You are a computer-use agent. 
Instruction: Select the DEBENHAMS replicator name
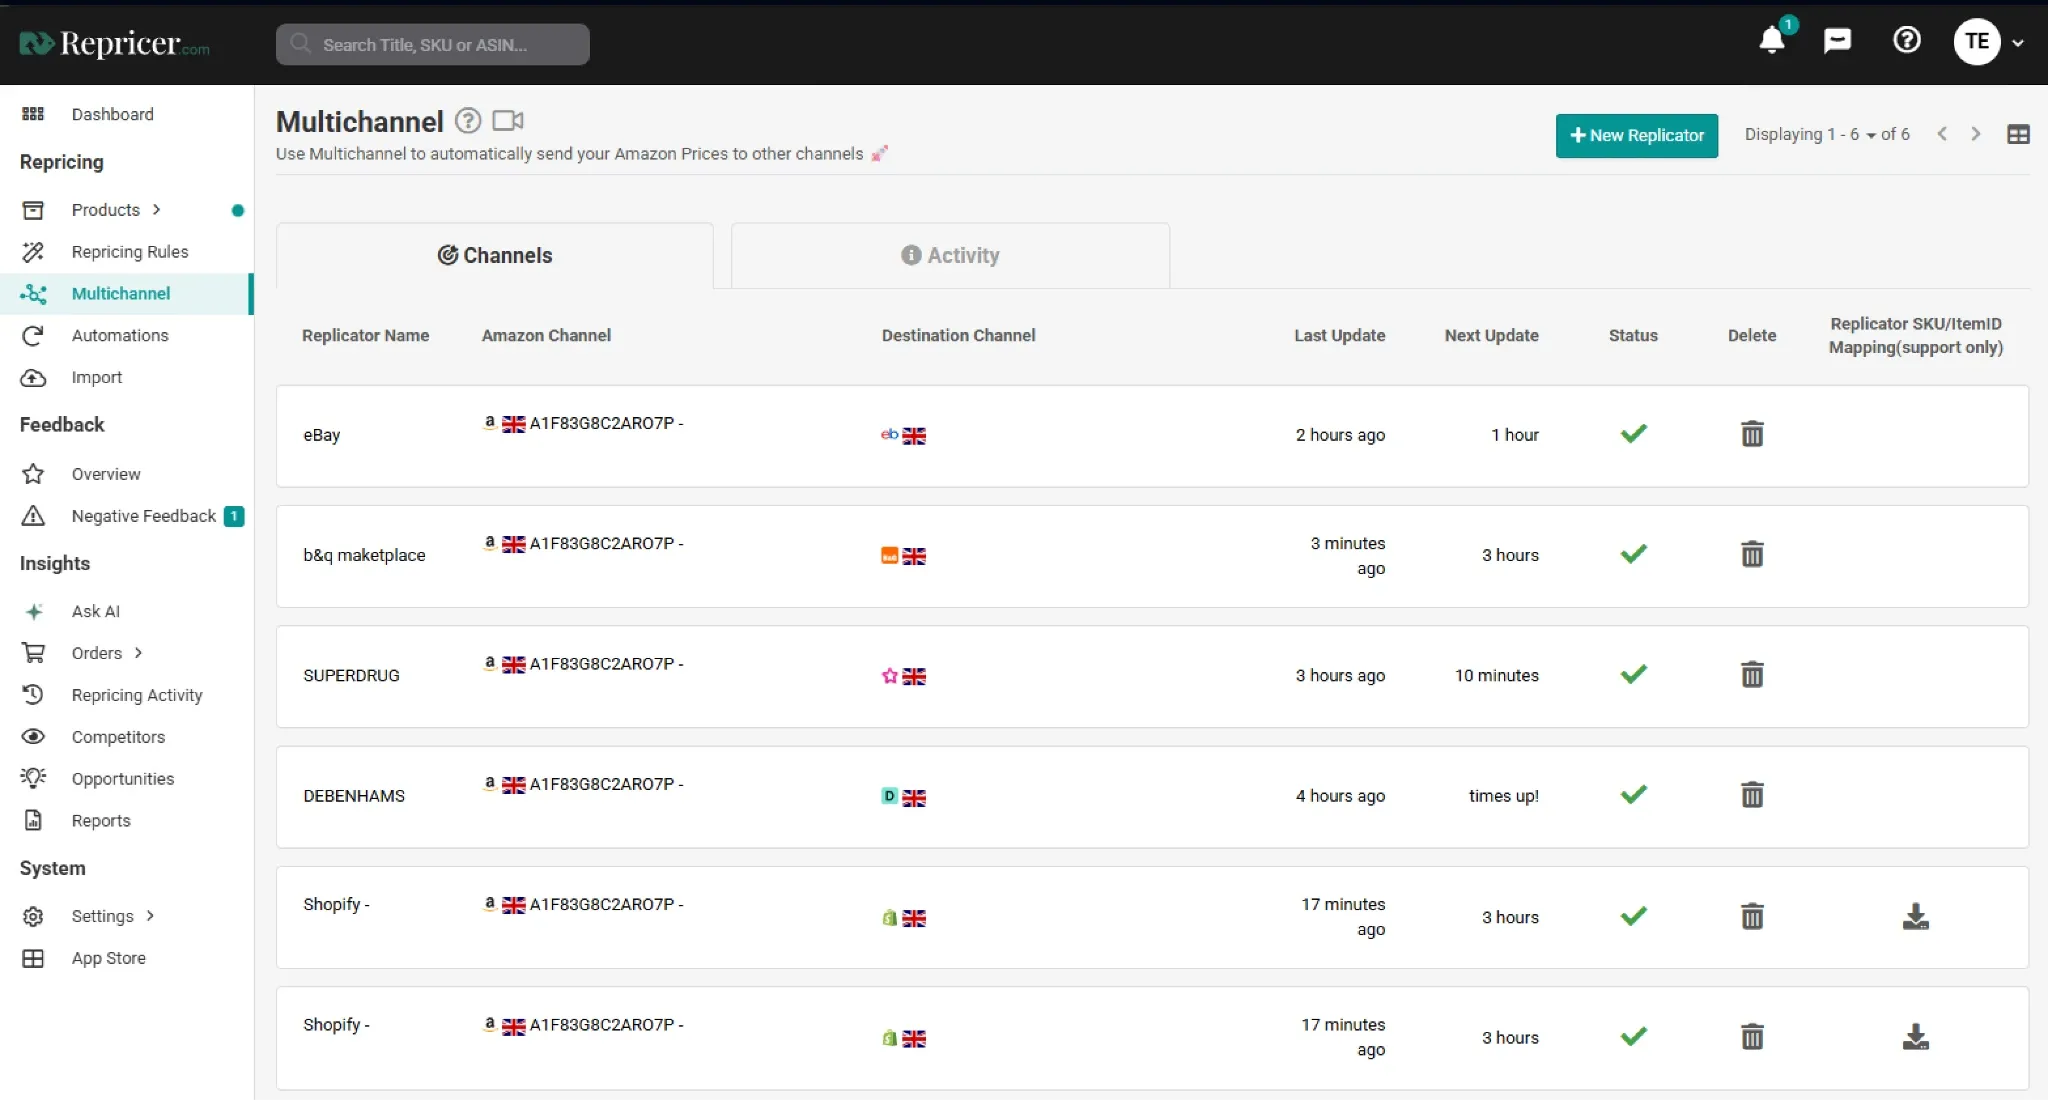[354, 796]
